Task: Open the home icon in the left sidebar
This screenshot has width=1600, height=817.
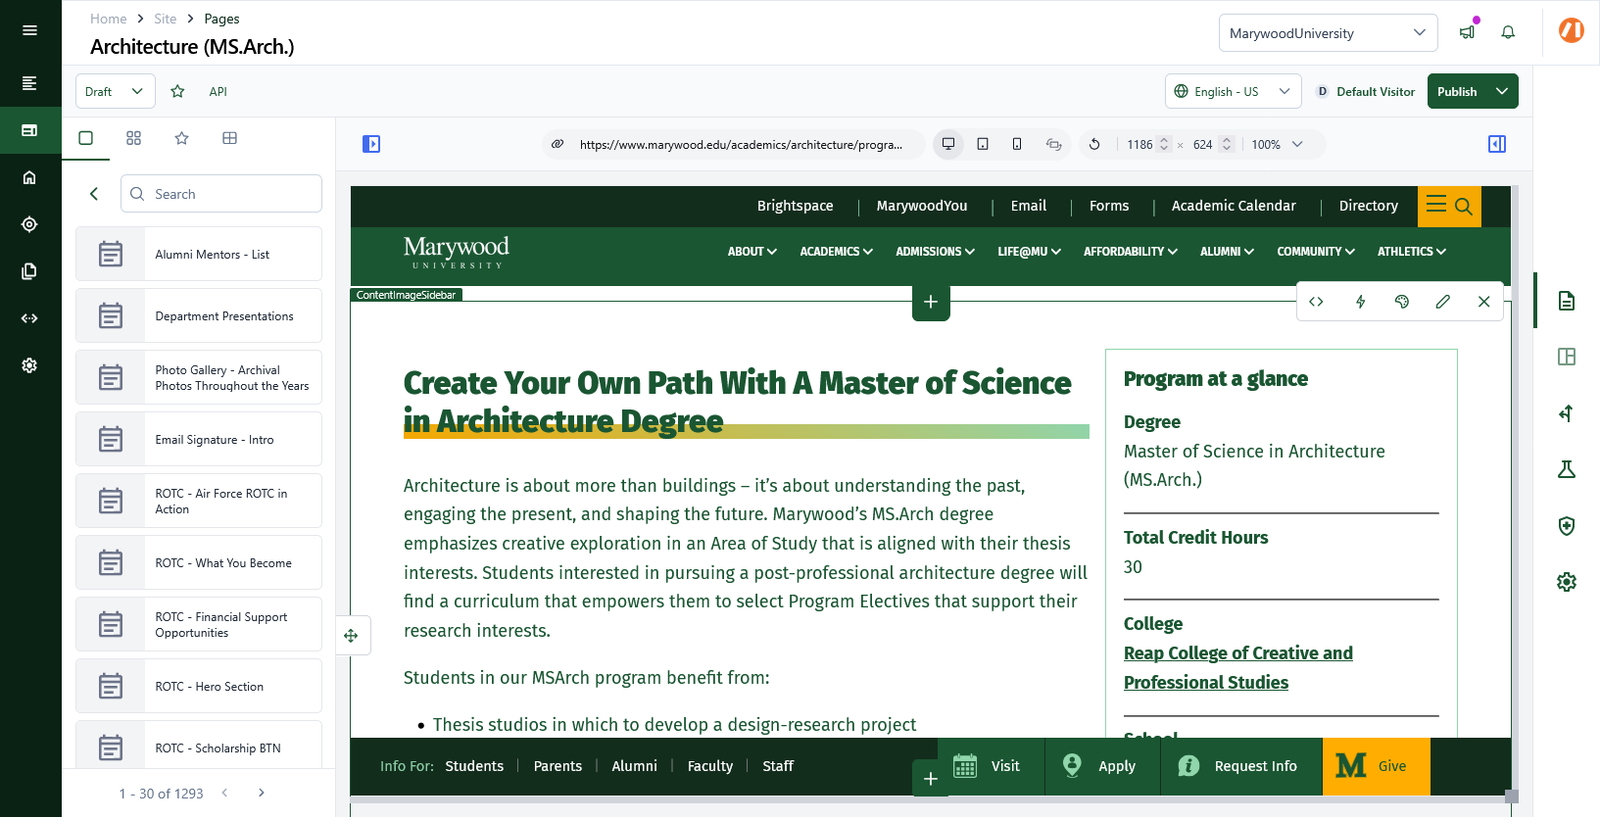Action: [x=30, y=177]
